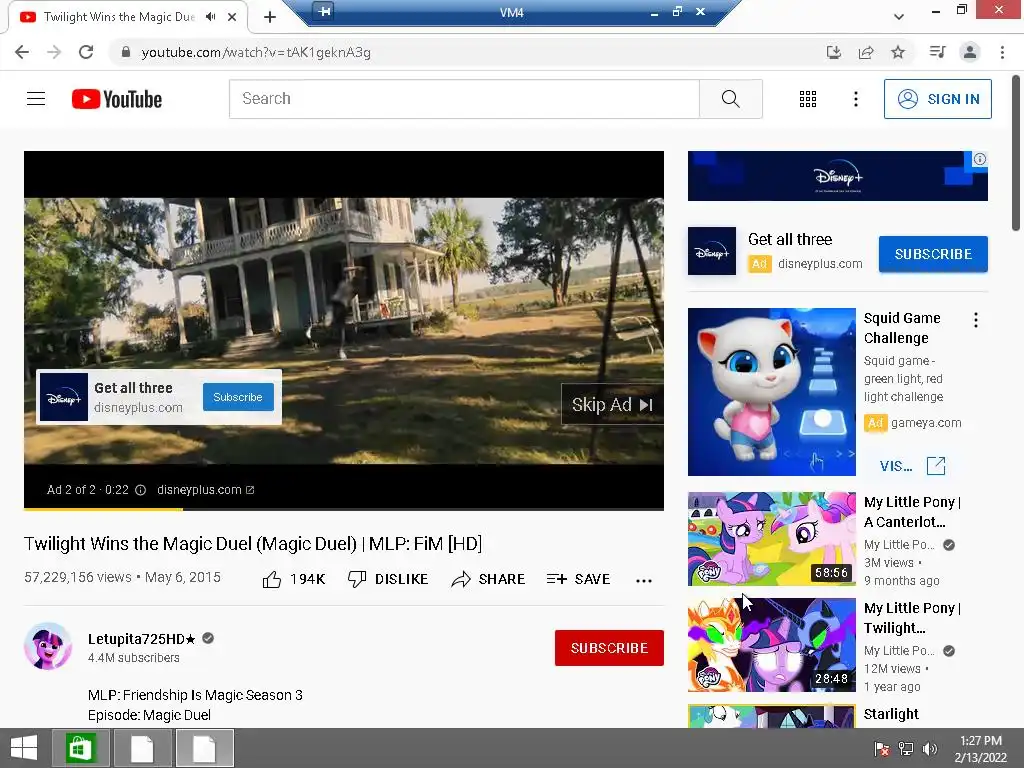Open My Little Pony A Canterlot video thumbnail

(x=771, y=539)
